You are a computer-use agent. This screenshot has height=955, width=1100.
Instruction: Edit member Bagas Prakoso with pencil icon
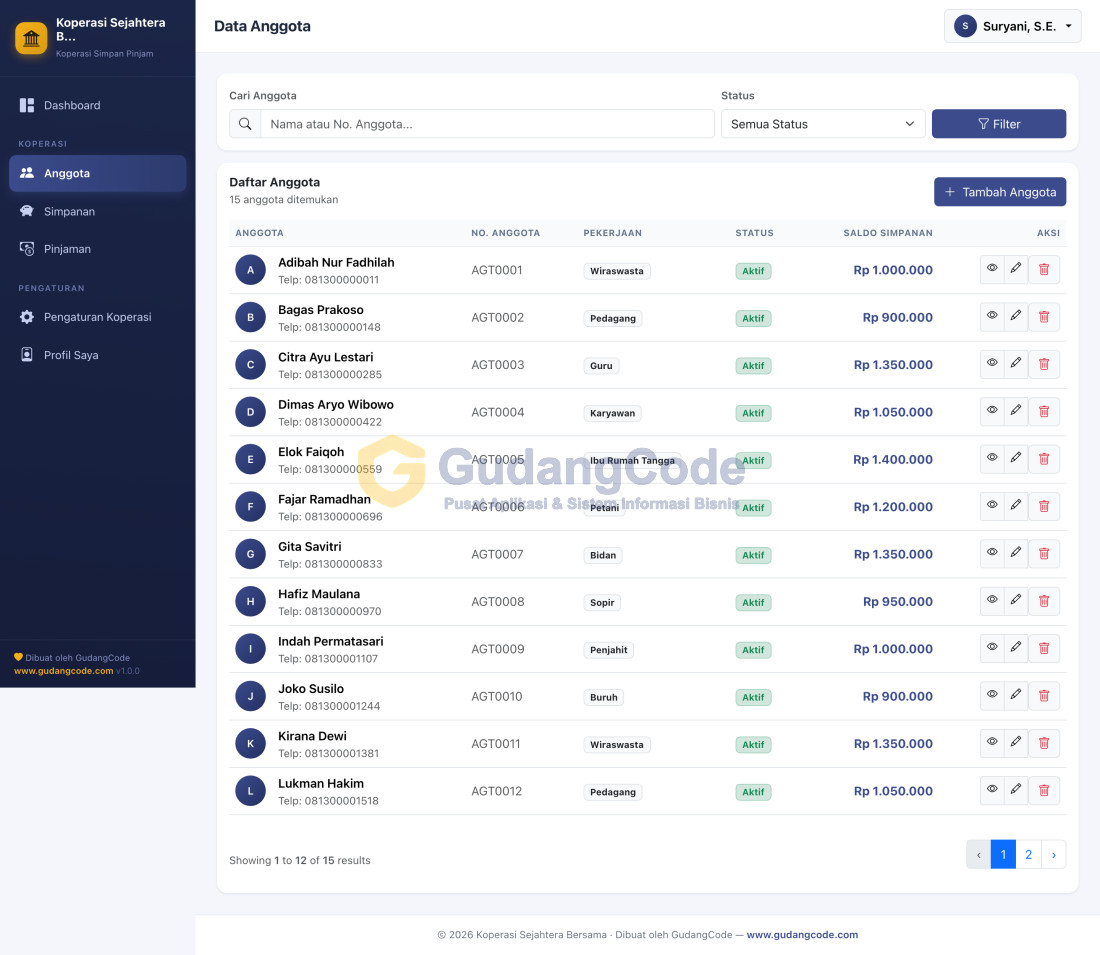(1016, 316)
